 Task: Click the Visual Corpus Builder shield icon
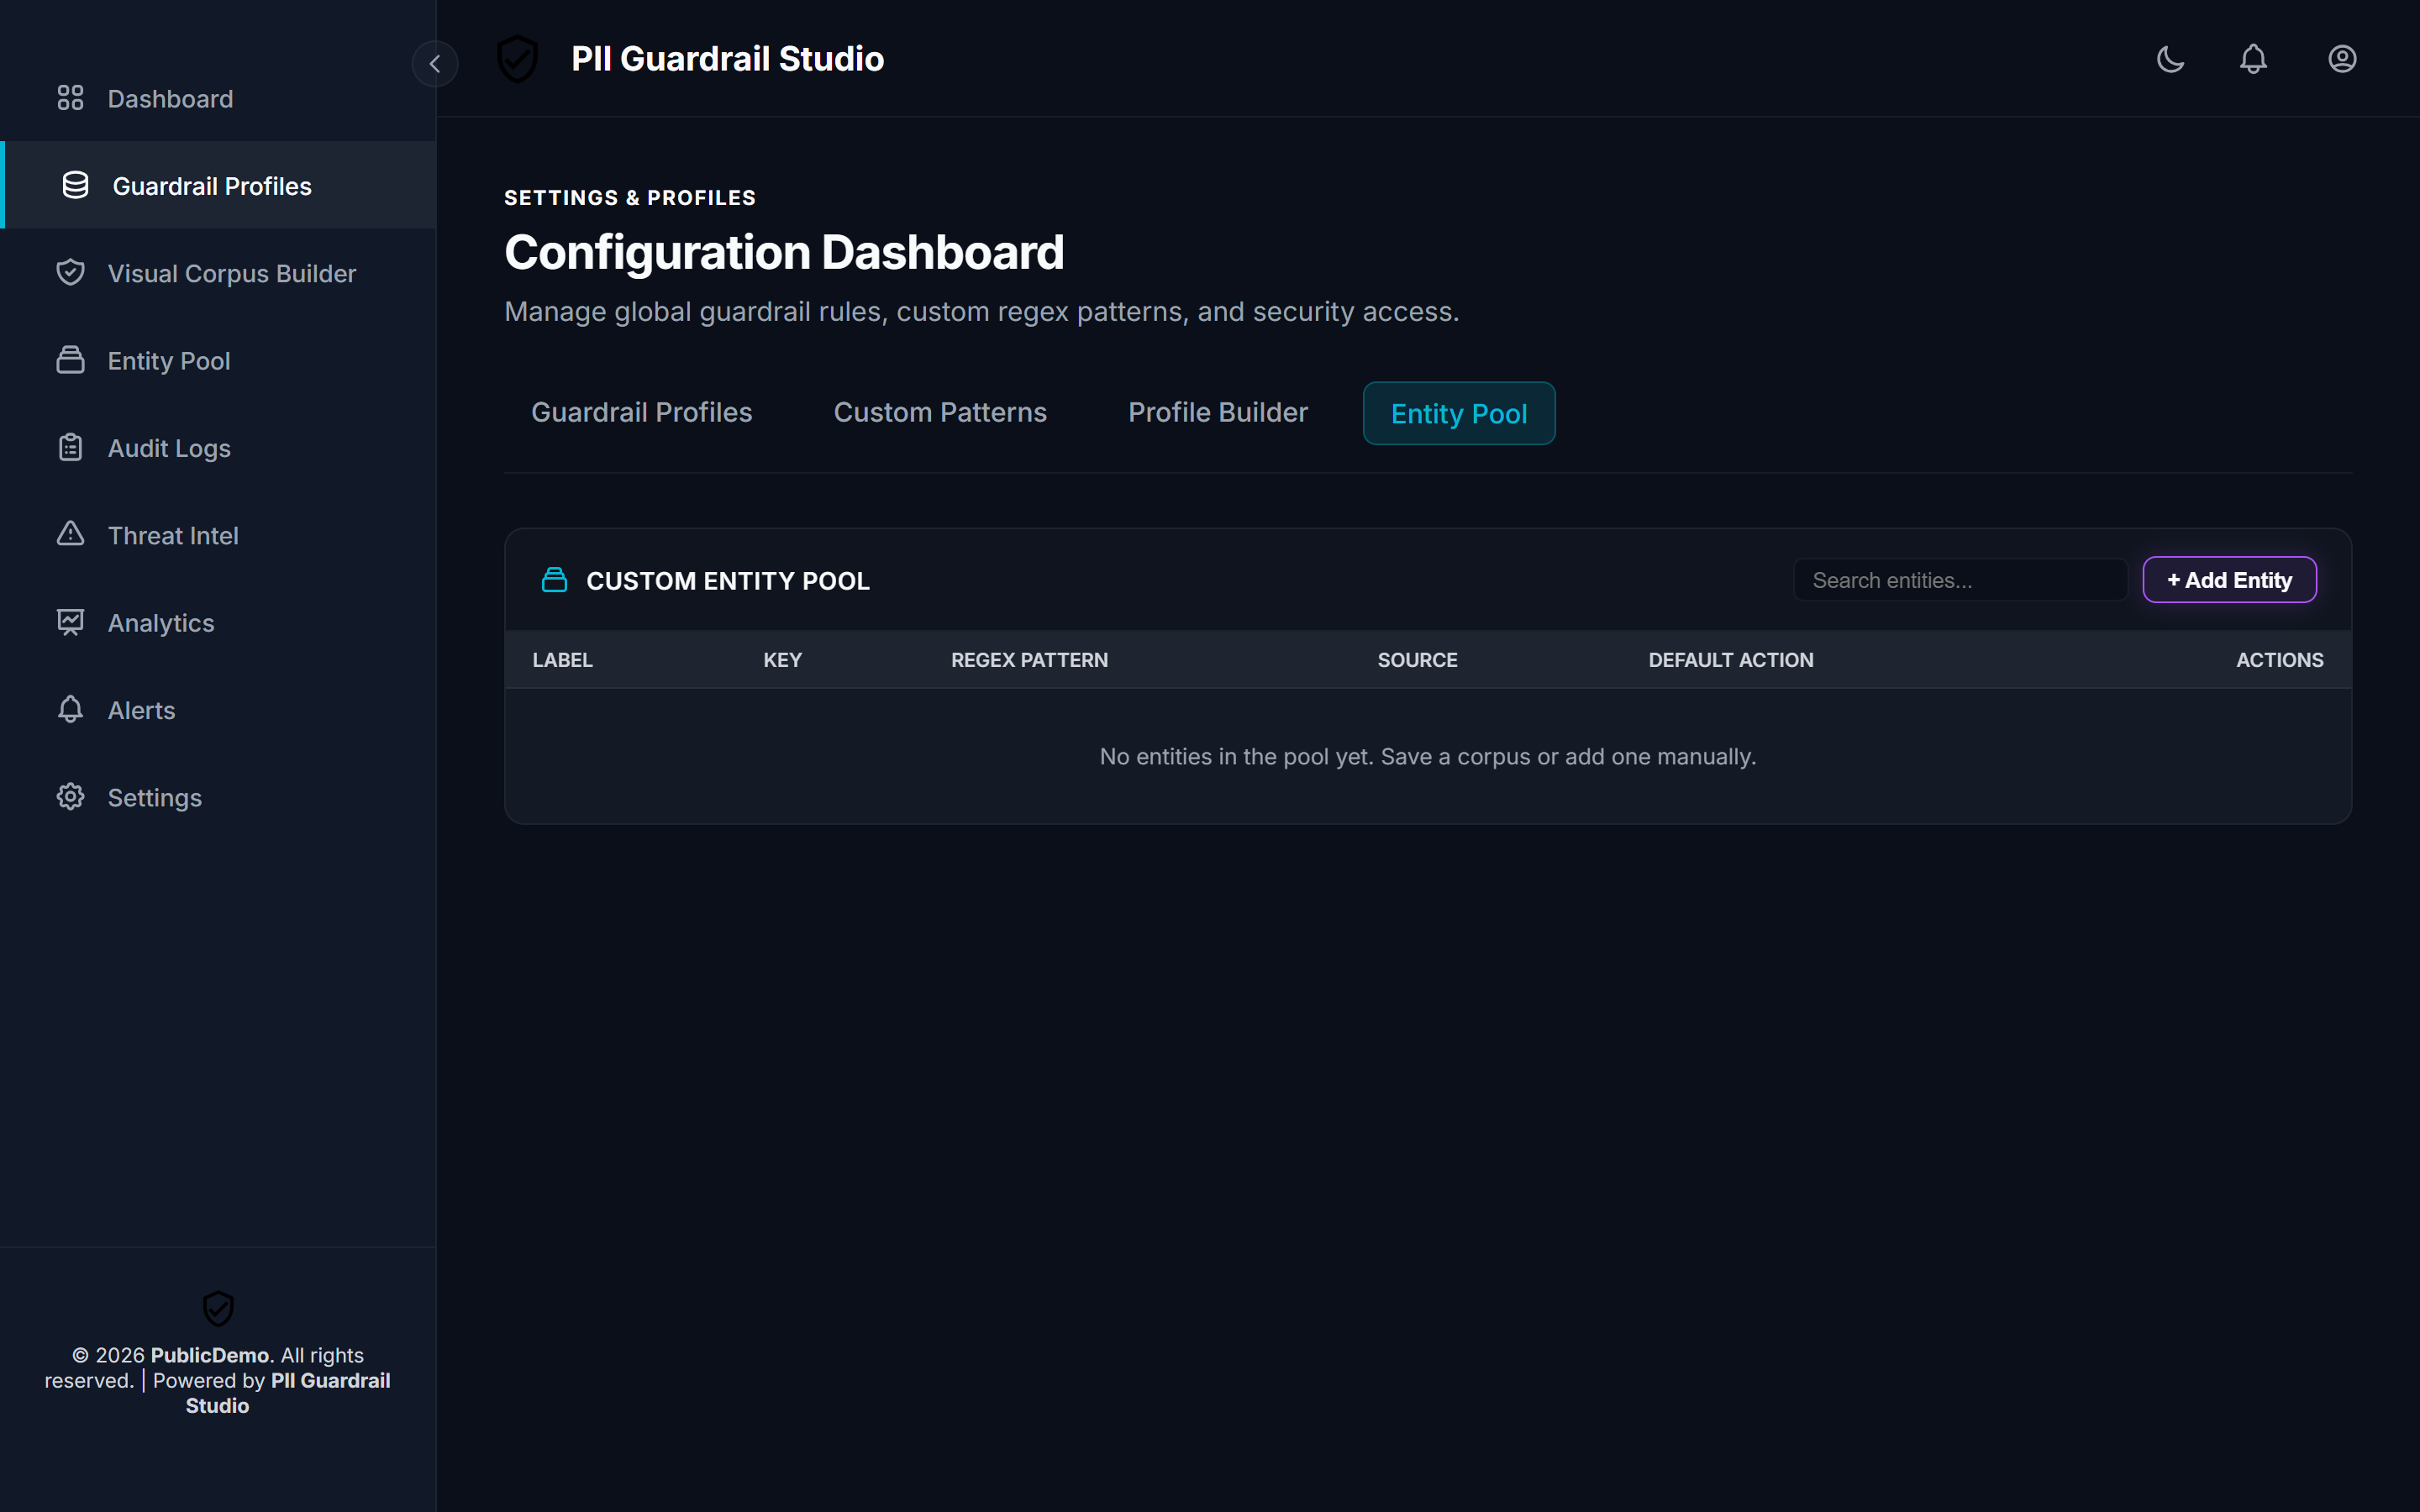(x=70, y=272)
